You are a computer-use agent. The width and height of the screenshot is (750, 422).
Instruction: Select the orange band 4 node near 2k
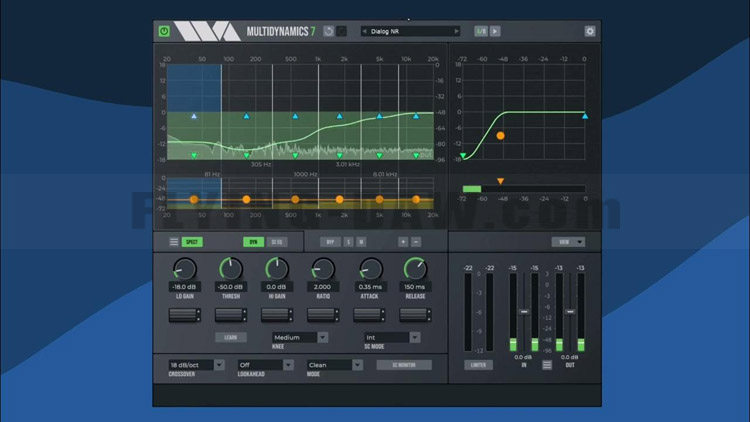tap(339, 200)
